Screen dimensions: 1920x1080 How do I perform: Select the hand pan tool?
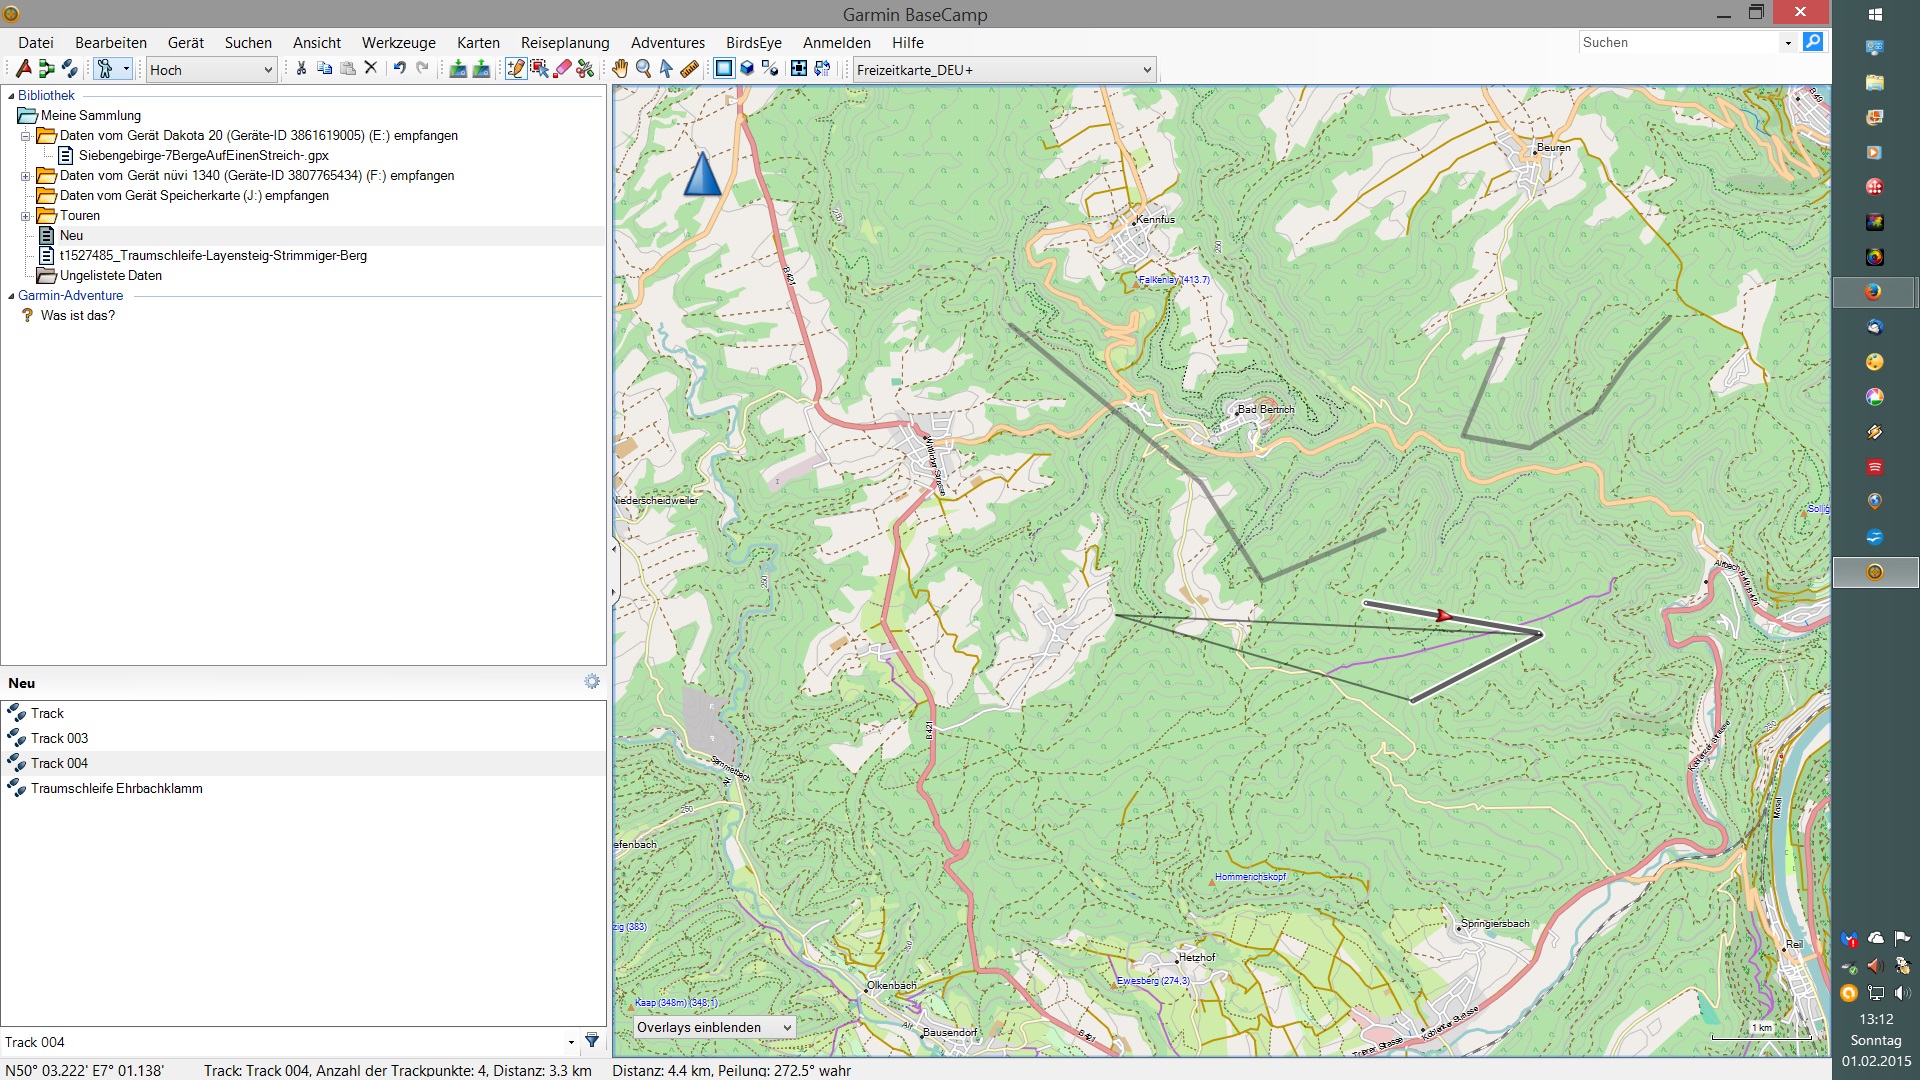click(620, 69)
